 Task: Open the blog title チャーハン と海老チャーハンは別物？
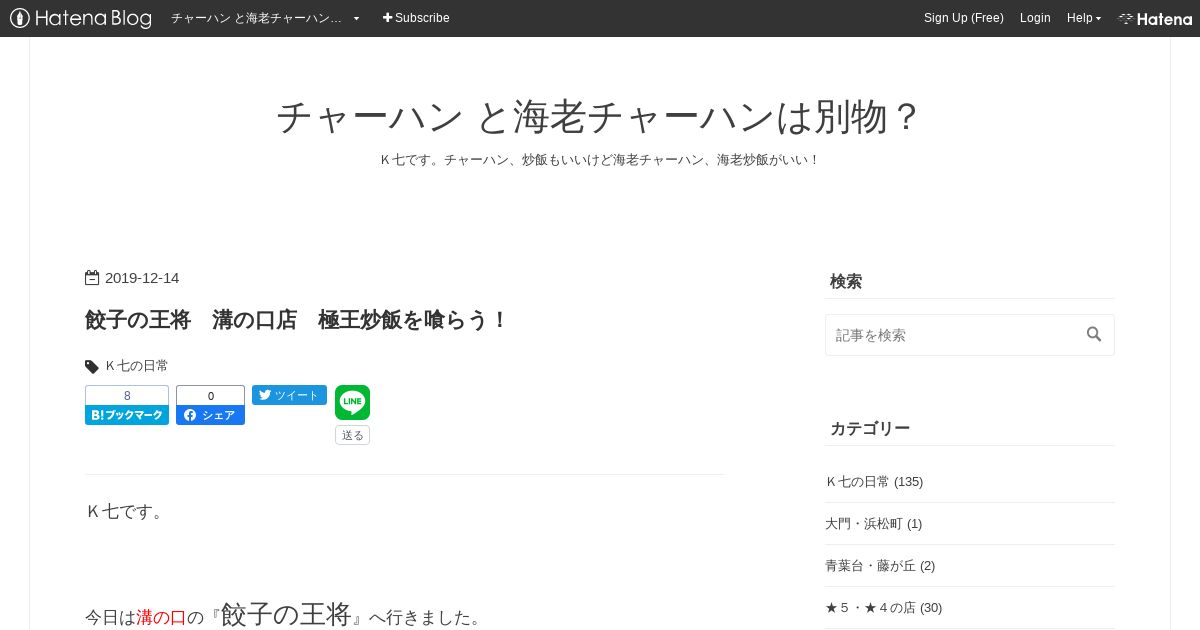coord(598,117)
